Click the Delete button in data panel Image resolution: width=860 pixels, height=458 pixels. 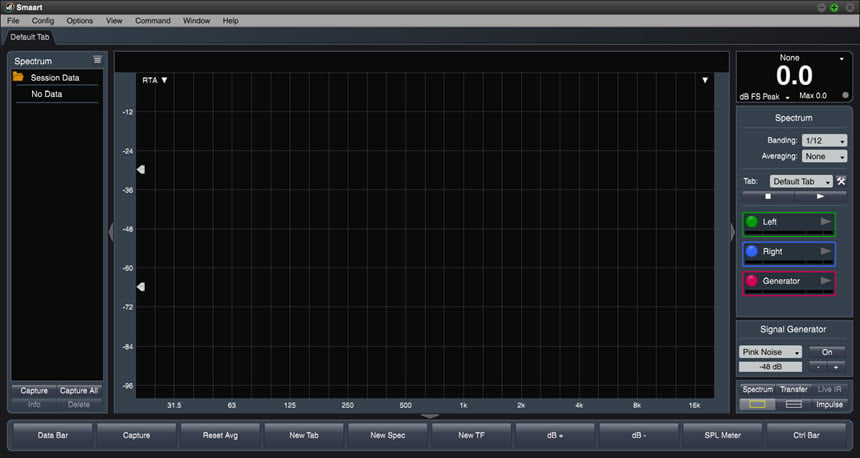coord(79,404)
